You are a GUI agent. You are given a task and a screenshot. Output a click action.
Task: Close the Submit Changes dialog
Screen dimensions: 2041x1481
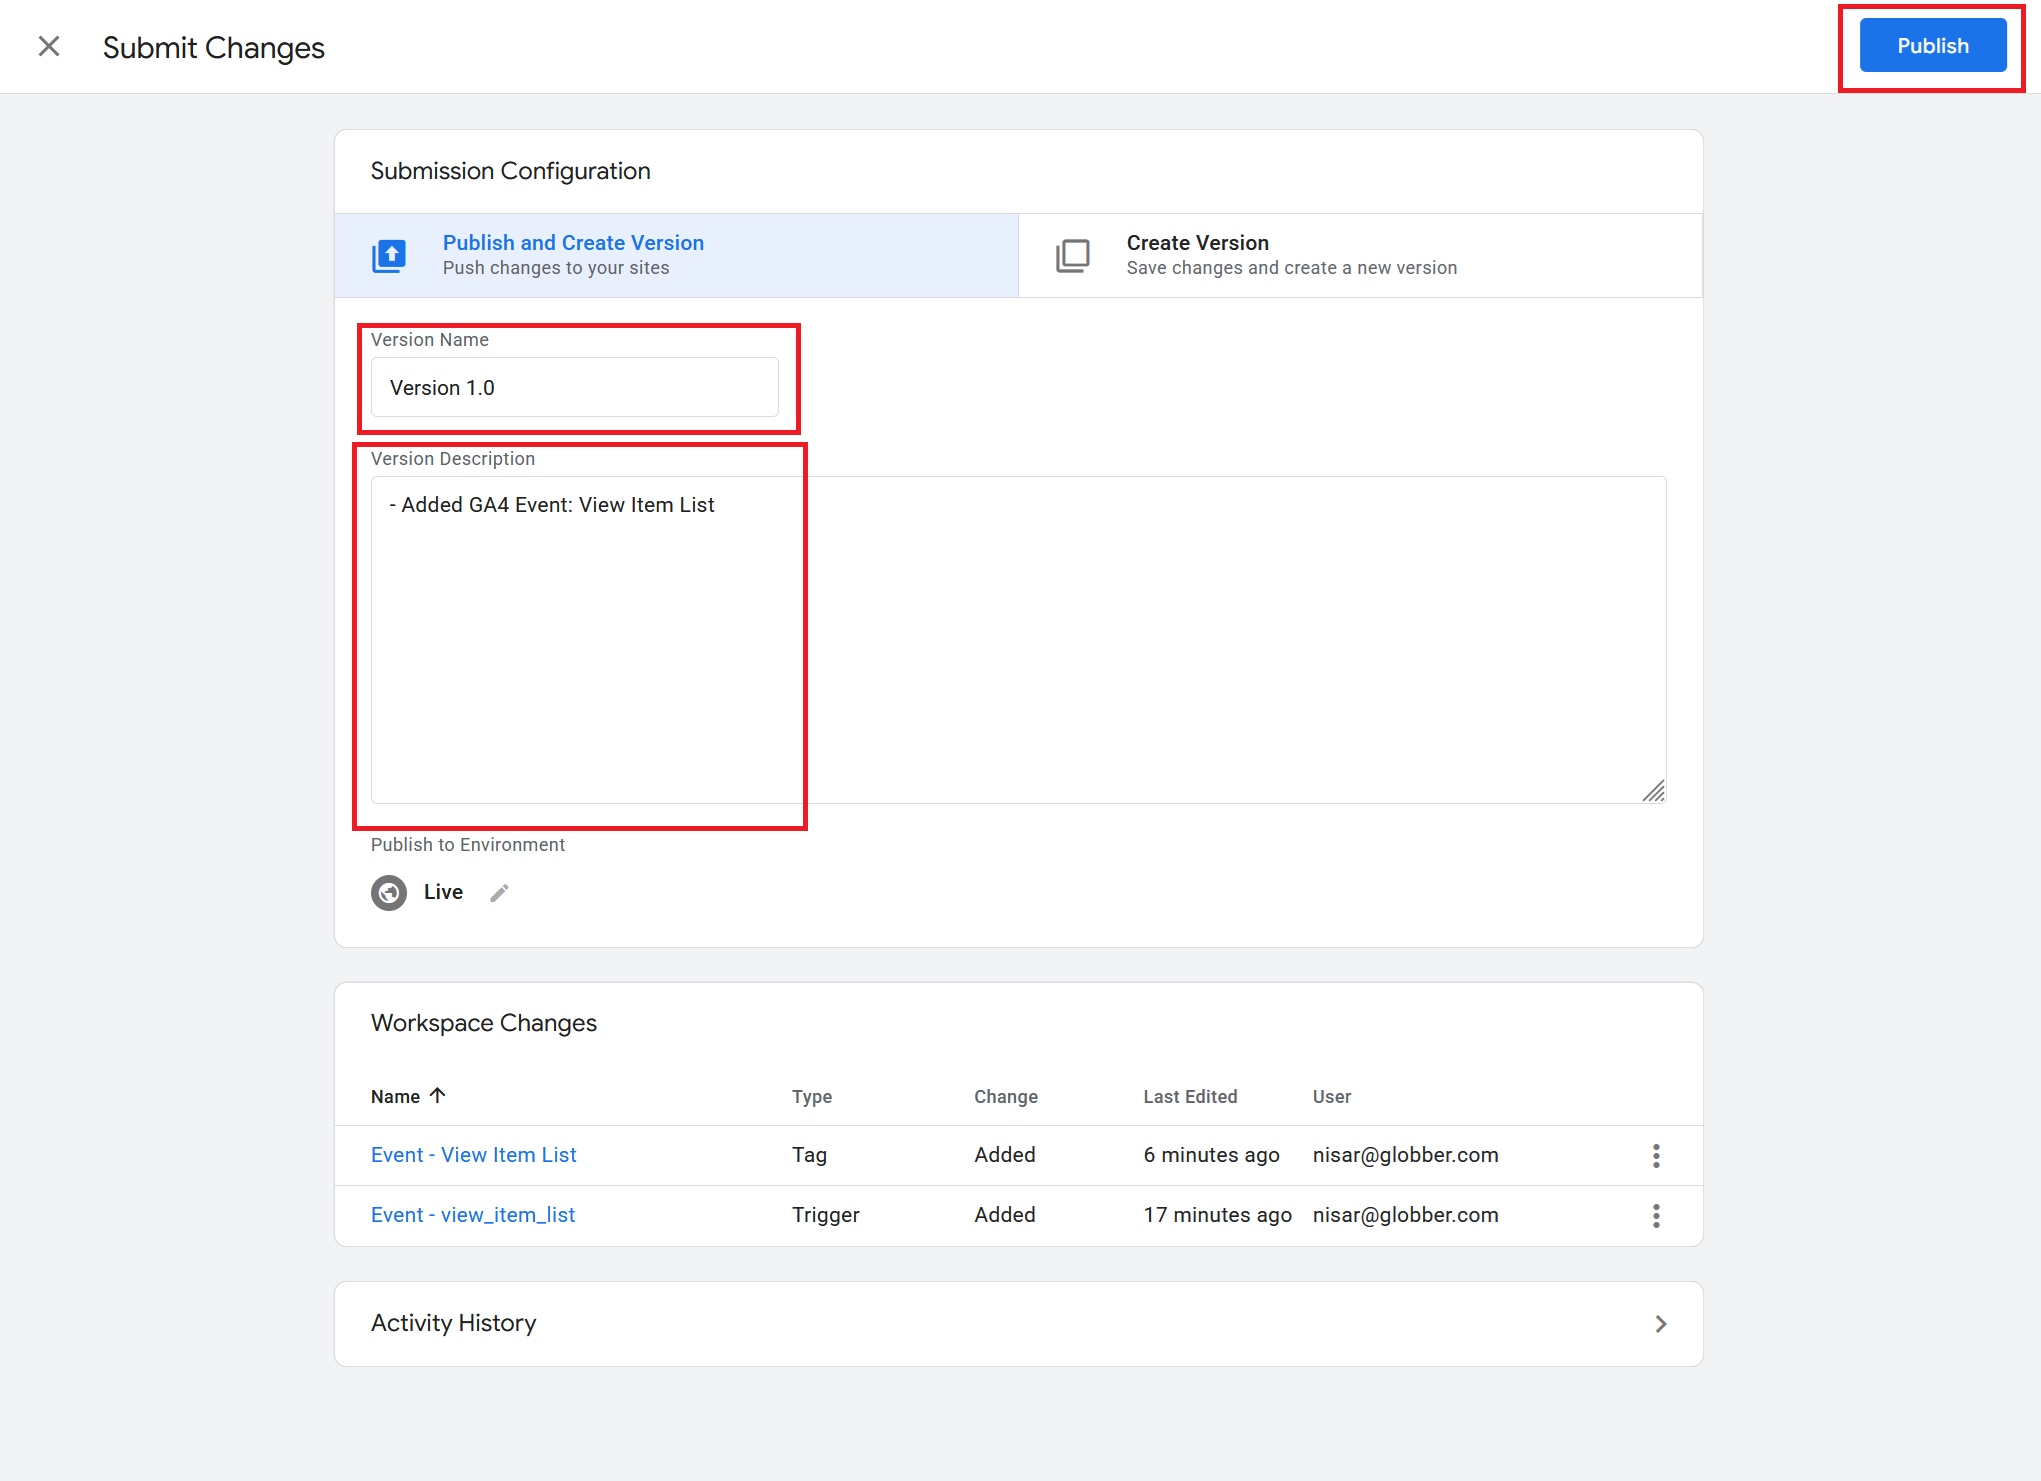(49, 46)
